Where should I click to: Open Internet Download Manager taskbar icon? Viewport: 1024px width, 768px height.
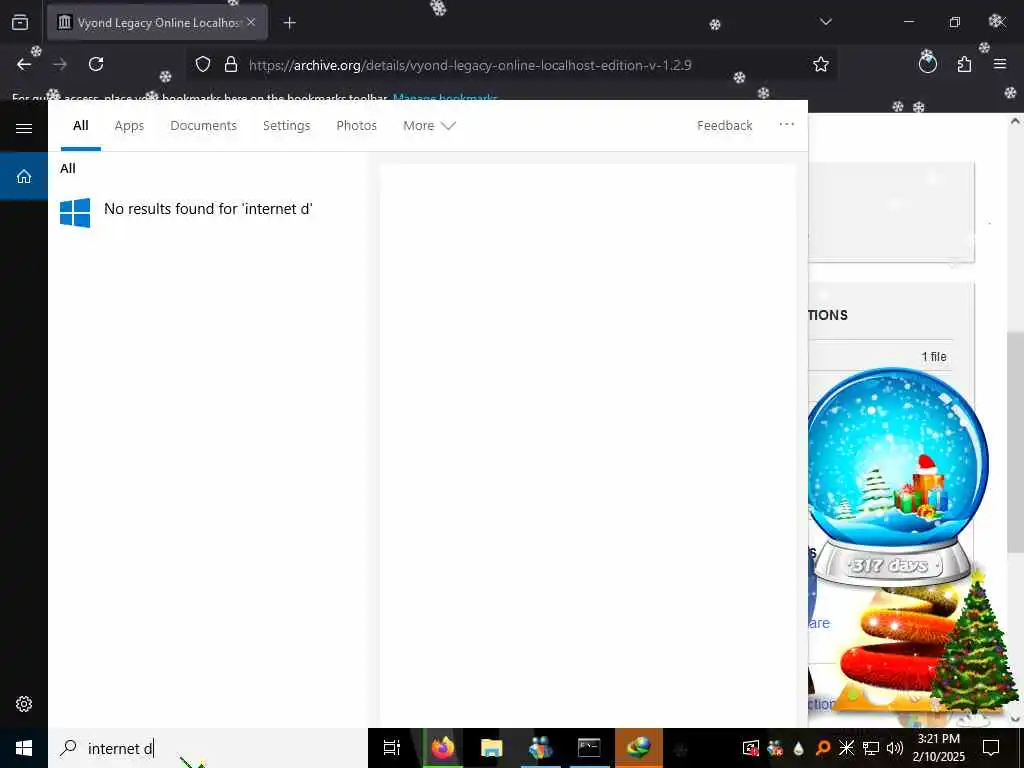(639, 748)
